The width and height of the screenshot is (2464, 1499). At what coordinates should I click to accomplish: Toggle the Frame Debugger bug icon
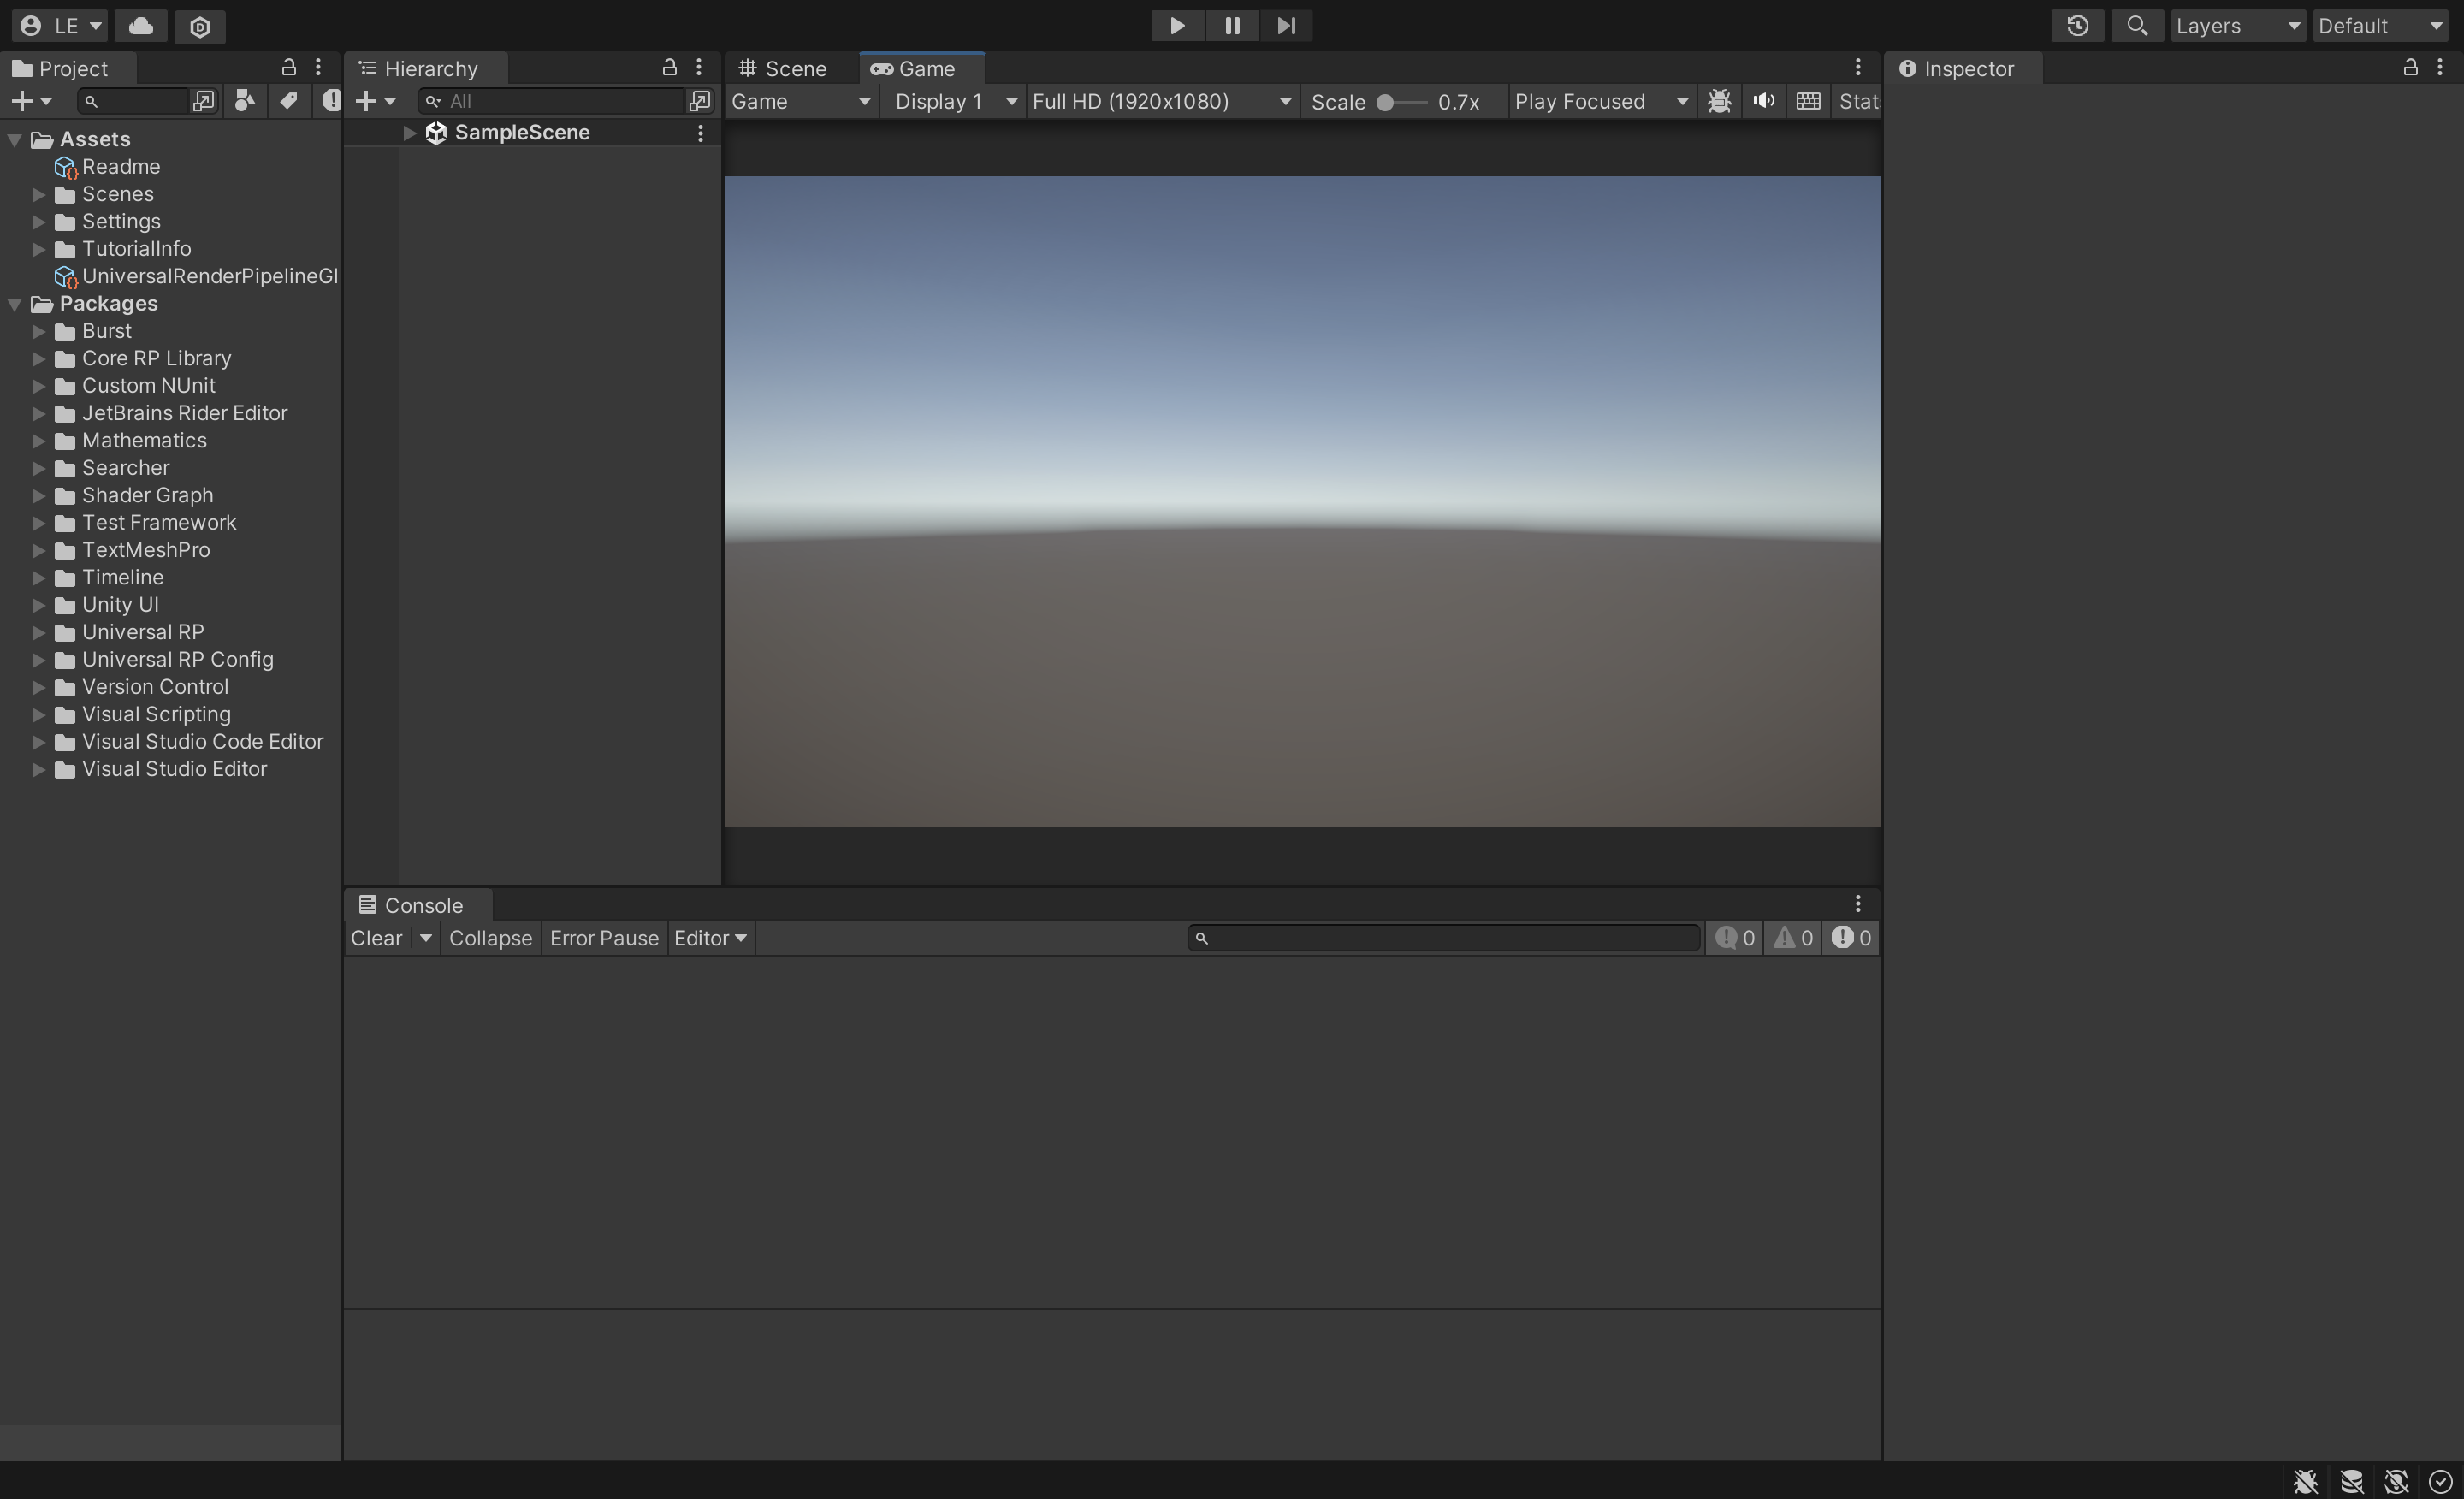1719,101
